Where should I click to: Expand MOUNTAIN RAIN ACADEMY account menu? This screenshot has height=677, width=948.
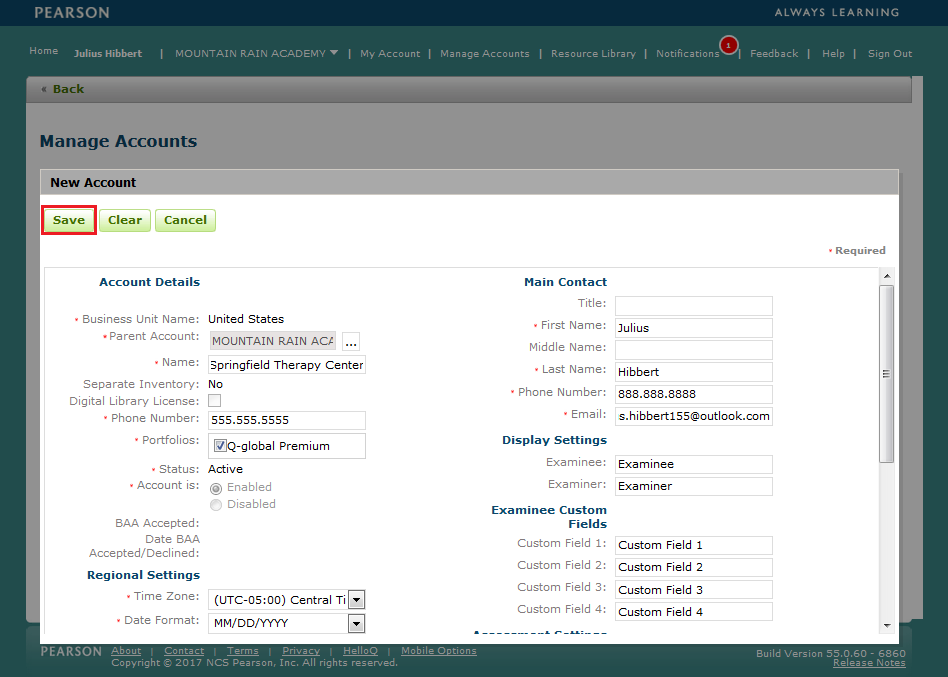coord(256,53)
